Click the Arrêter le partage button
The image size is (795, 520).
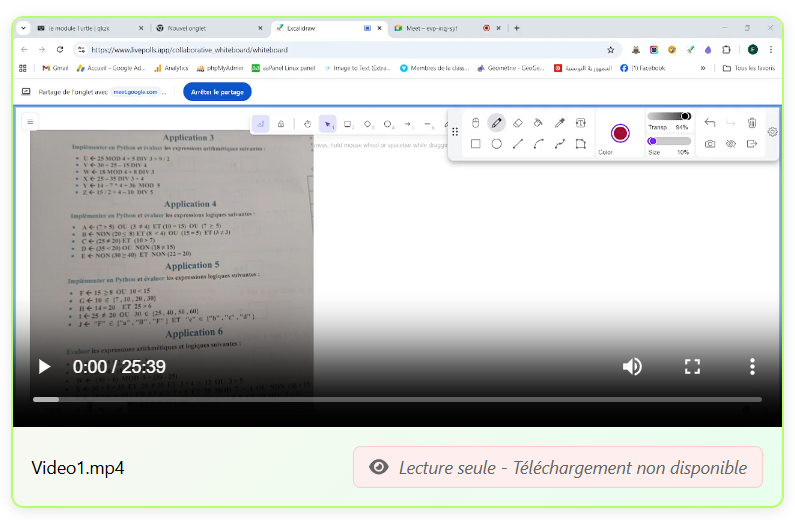click(217, 92)
